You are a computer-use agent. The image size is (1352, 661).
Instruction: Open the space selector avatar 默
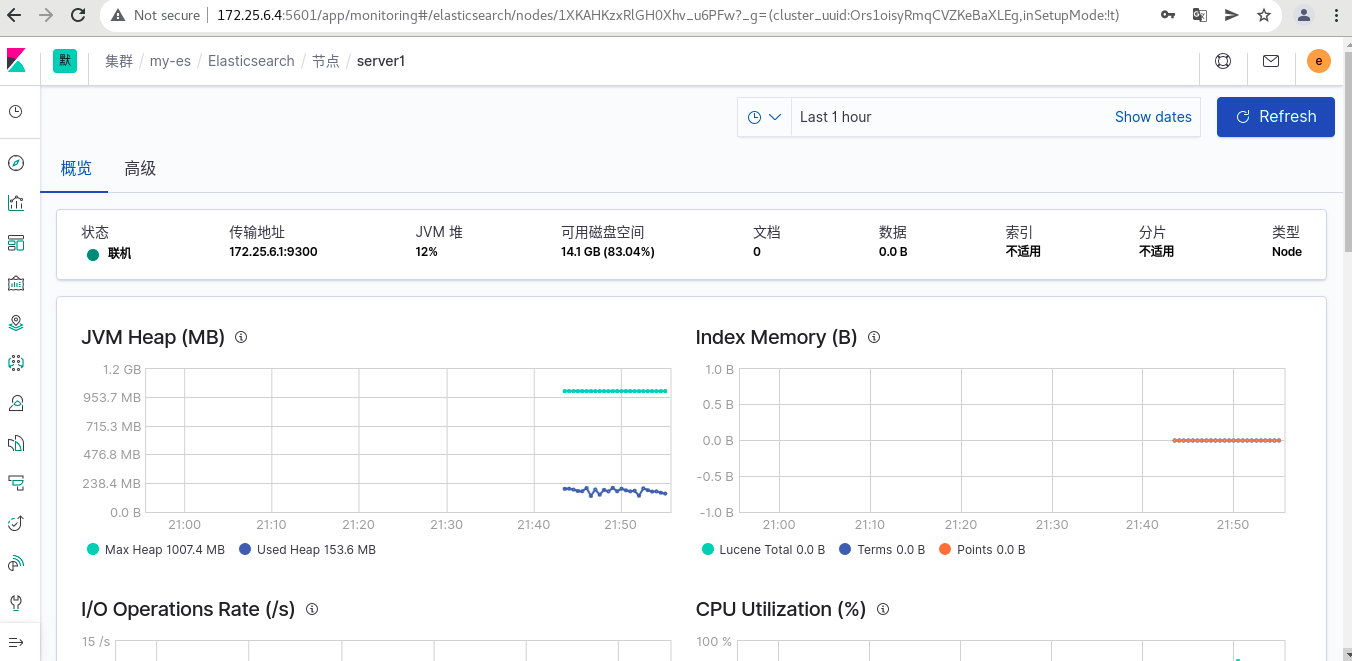[65, 61]
